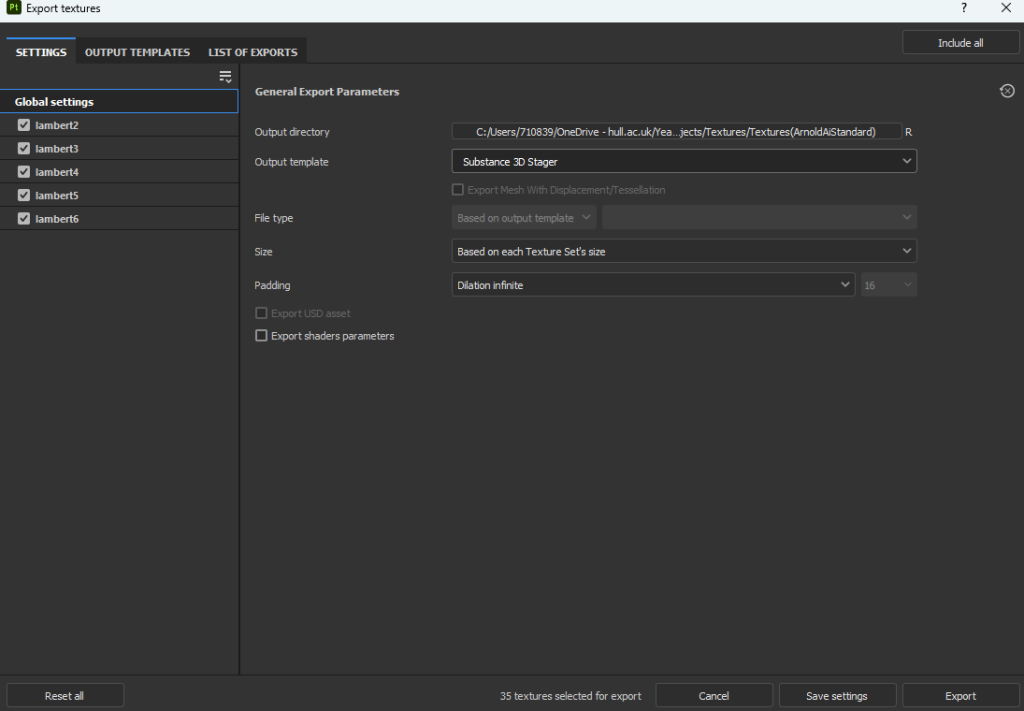Click the reset parameters icon at top right
This screenshot has width=1024, height=711.
pos(1007,91)
